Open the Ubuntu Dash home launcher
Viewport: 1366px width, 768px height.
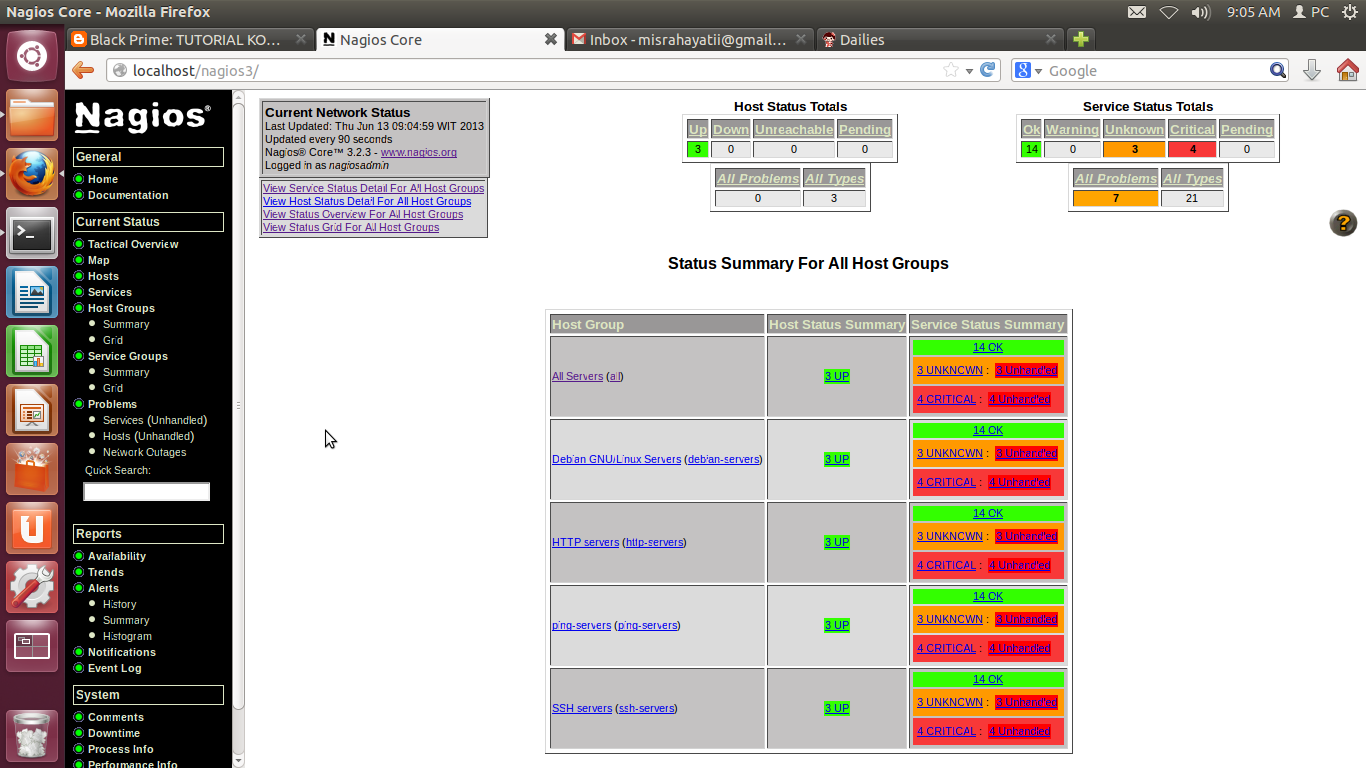pos(32,55)
